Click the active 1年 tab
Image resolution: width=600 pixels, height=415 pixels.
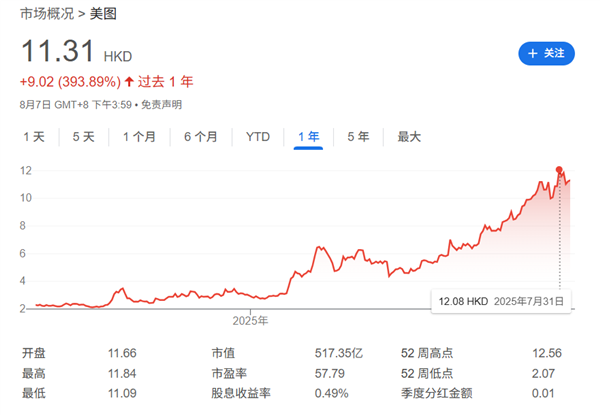point(308,137)
